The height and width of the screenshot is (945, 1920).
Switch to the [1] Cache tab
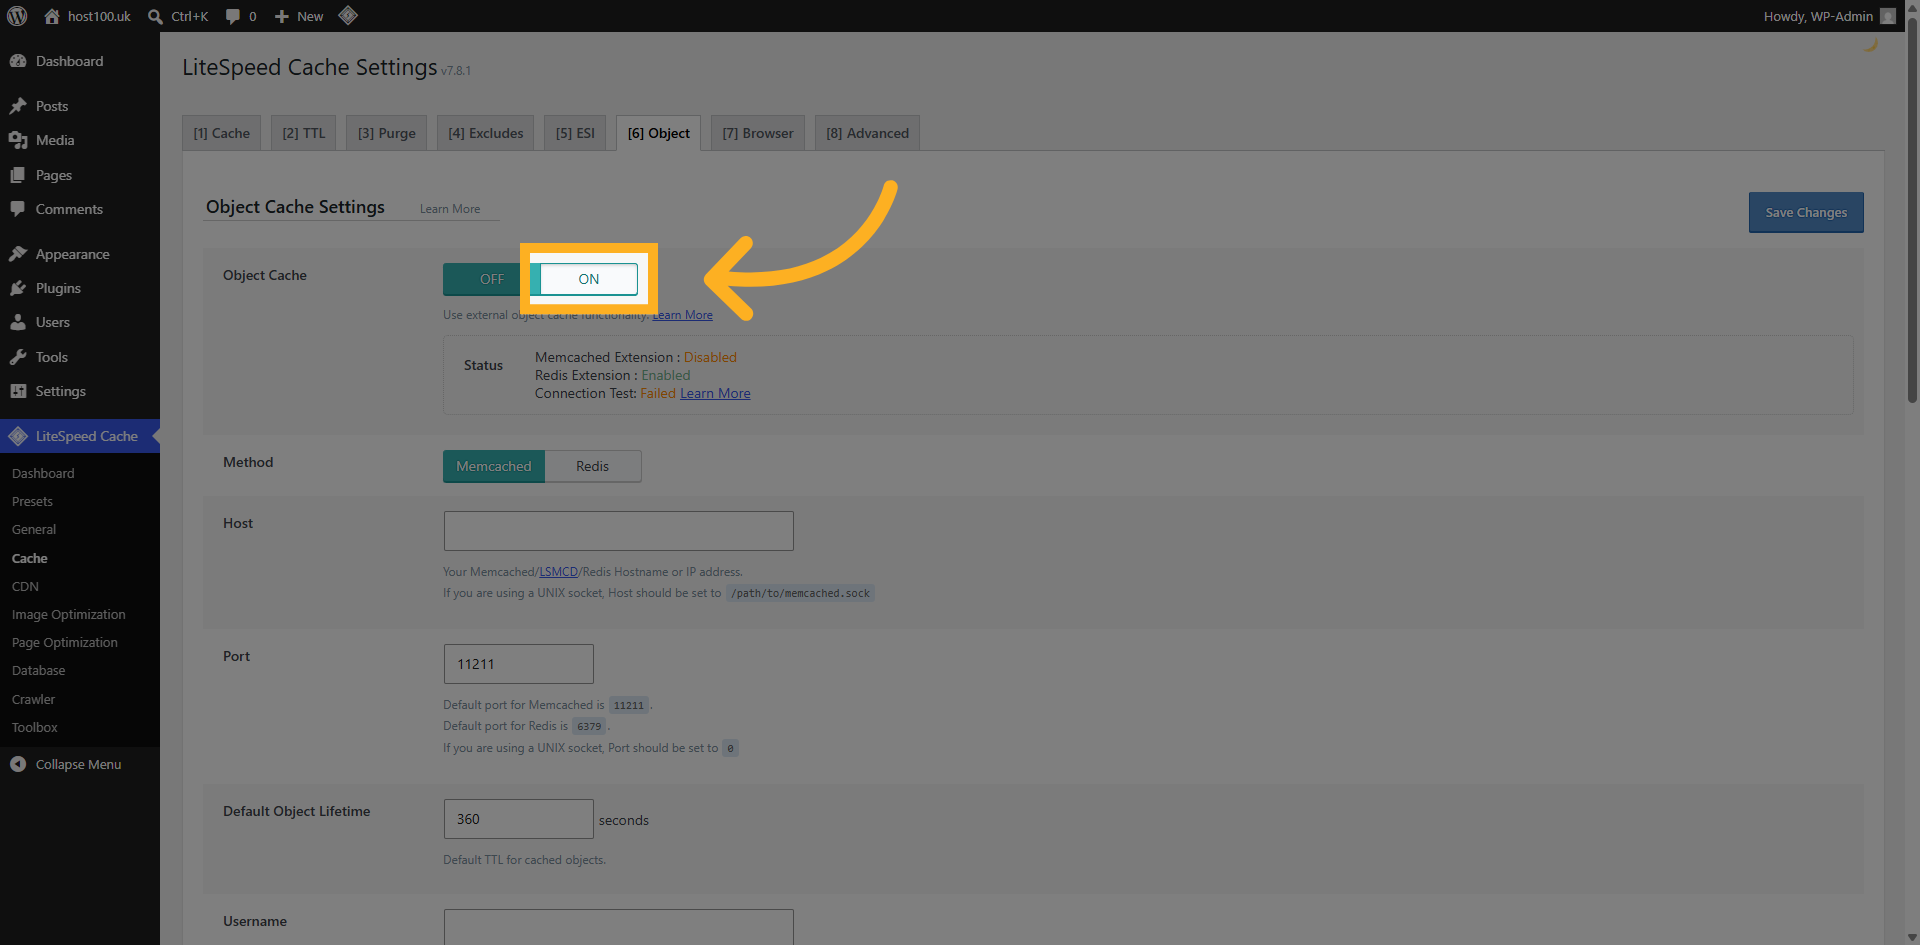click(x=222, y=133)
